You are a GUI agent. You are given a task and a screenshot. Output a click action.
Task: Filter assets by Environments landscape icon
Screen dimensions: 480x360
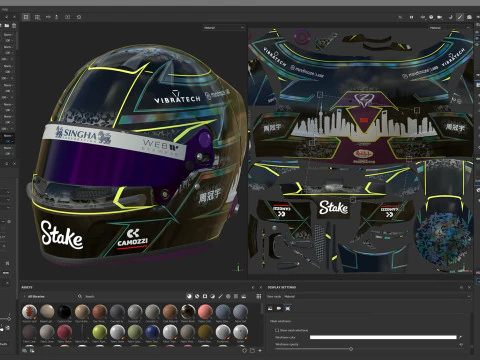[x=244, y=296]
